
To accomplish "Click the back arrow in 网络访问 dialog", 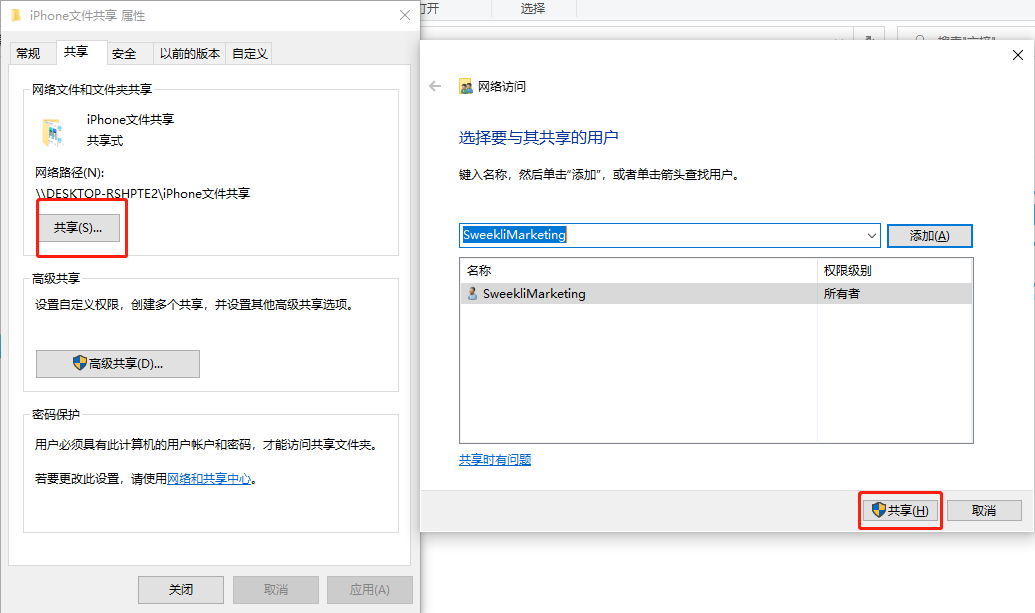I will pyautogui.click(x=433, y=86).
